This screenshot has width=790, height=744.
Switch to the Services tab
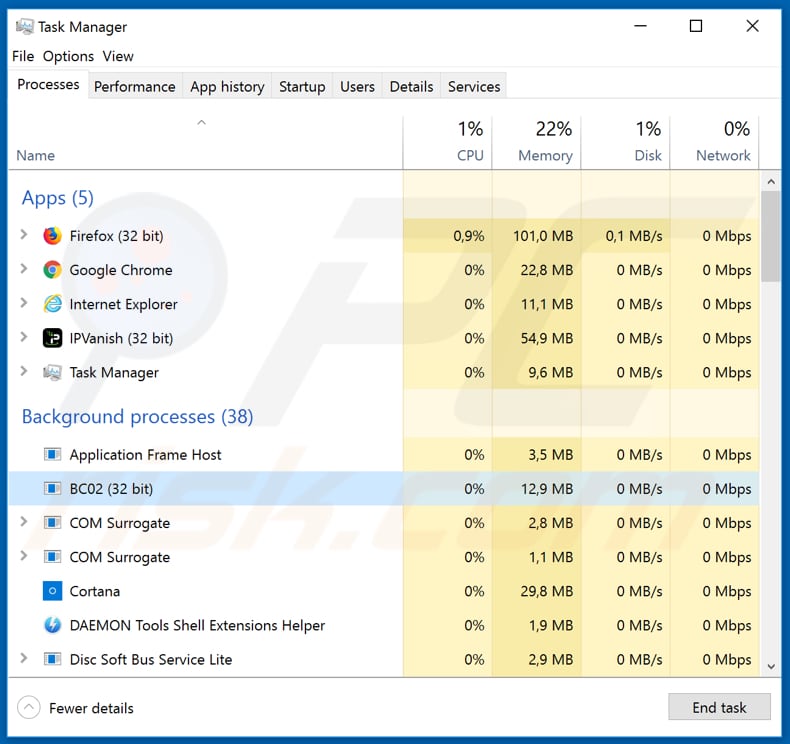point(474,86)
